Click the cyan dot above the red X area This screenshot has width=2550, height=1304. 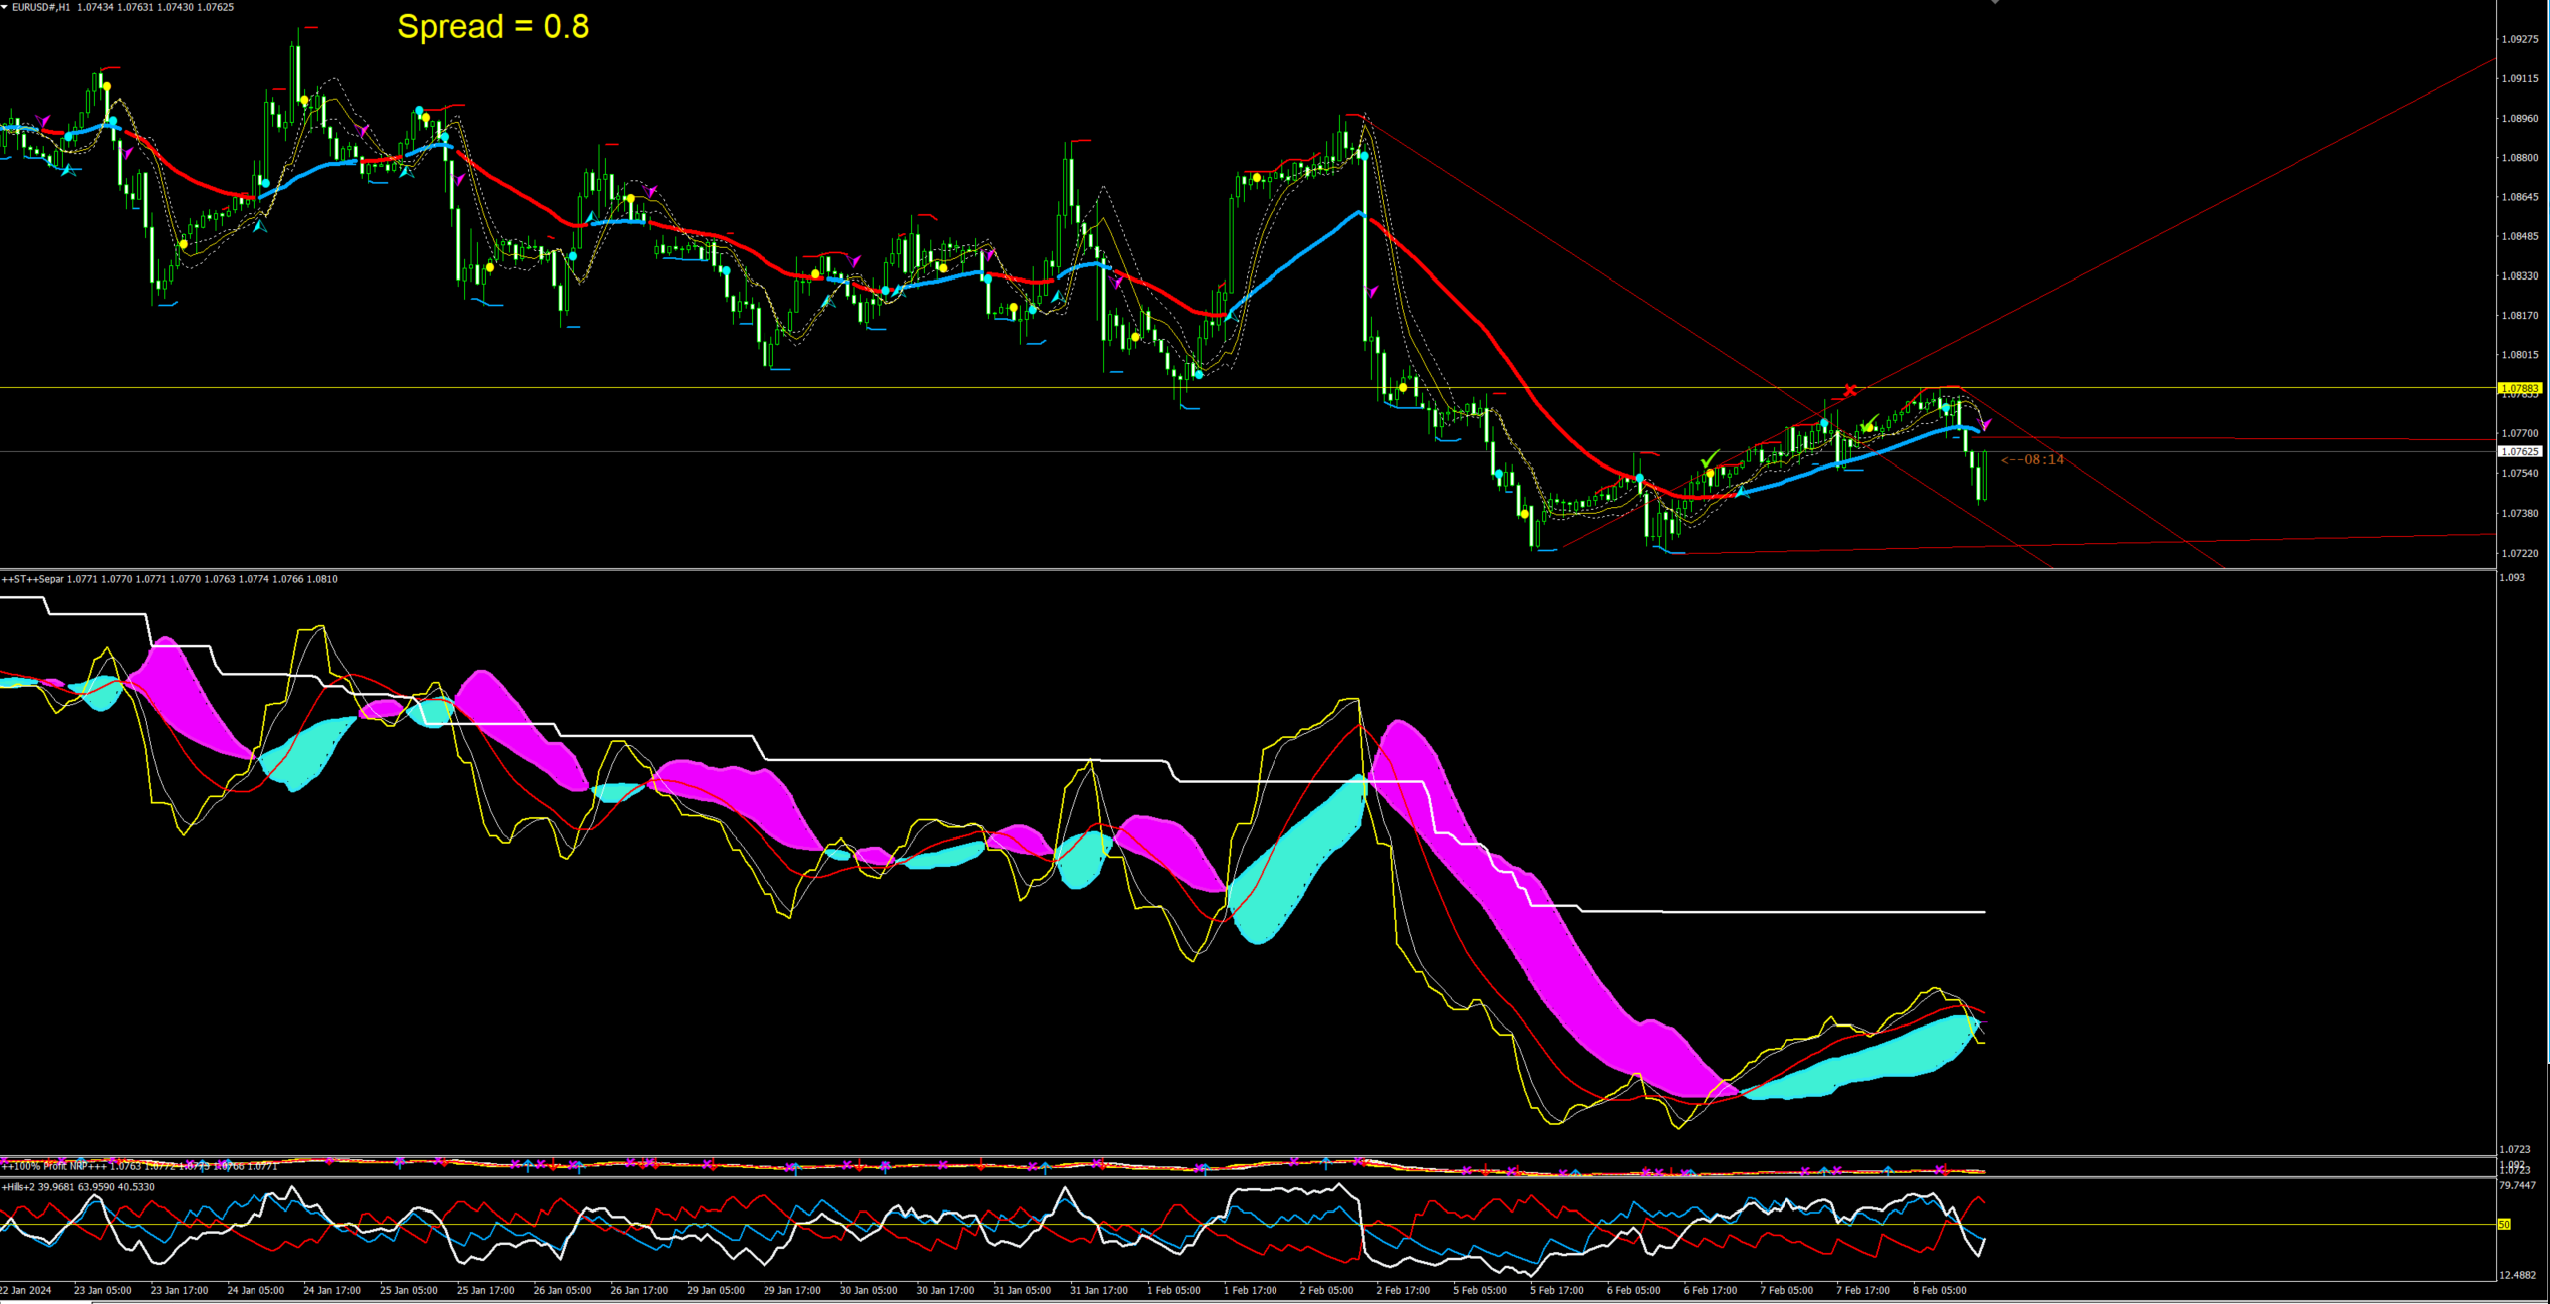[x=1824, y=424]
